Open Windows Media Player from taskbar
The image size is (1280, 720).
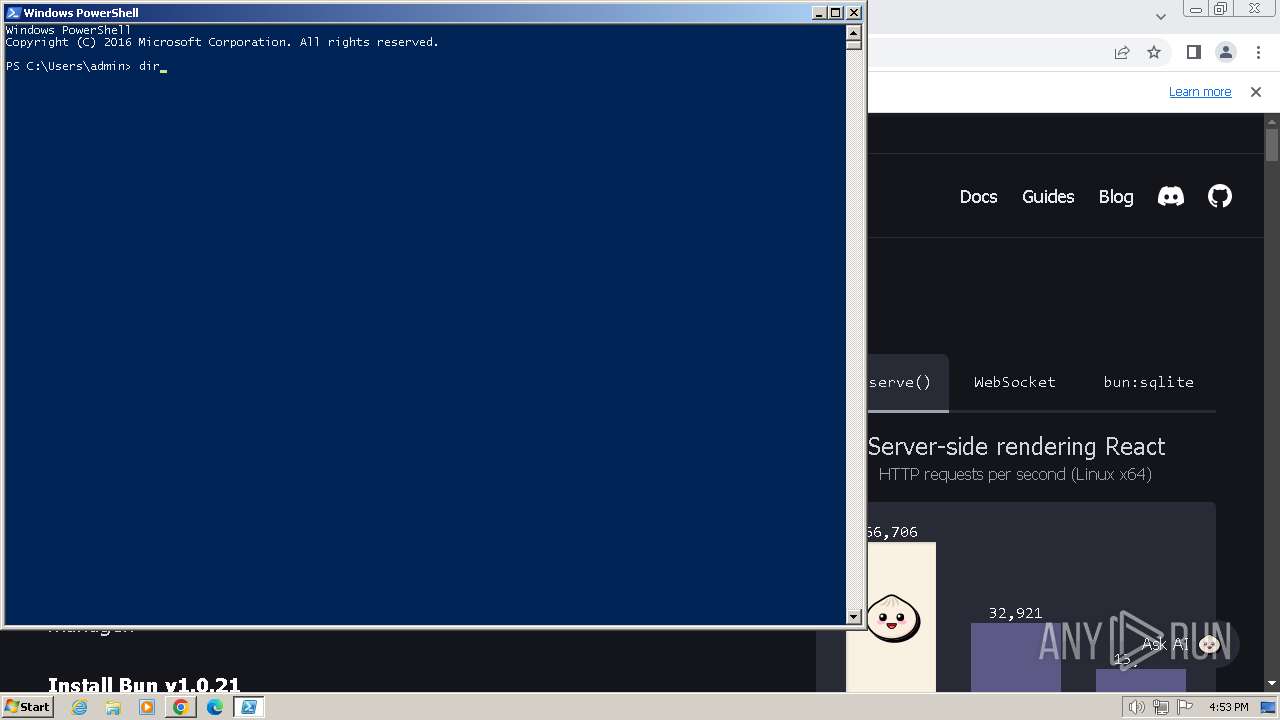[x=147, y=707]
